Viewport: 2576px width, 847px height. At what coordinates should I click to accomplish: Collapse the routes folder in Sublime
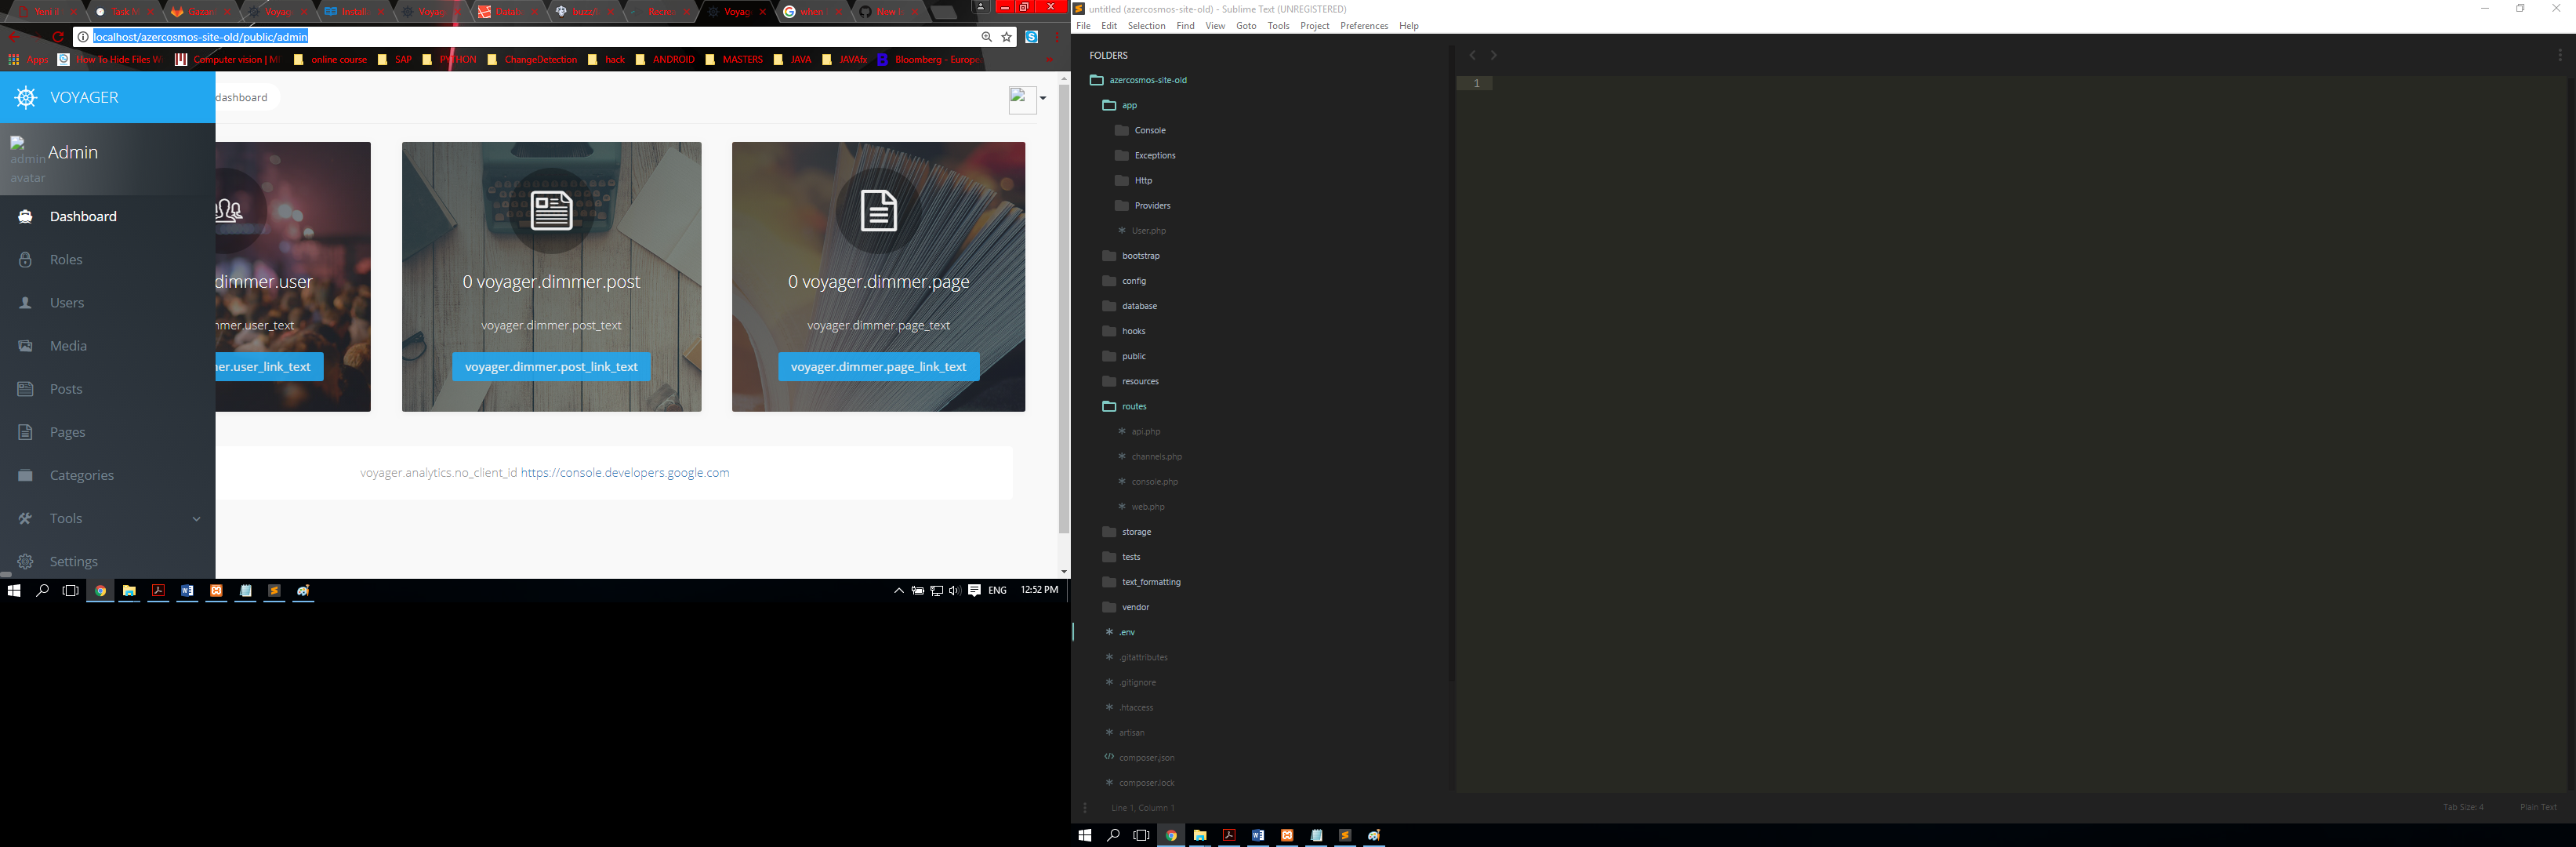1109,407
